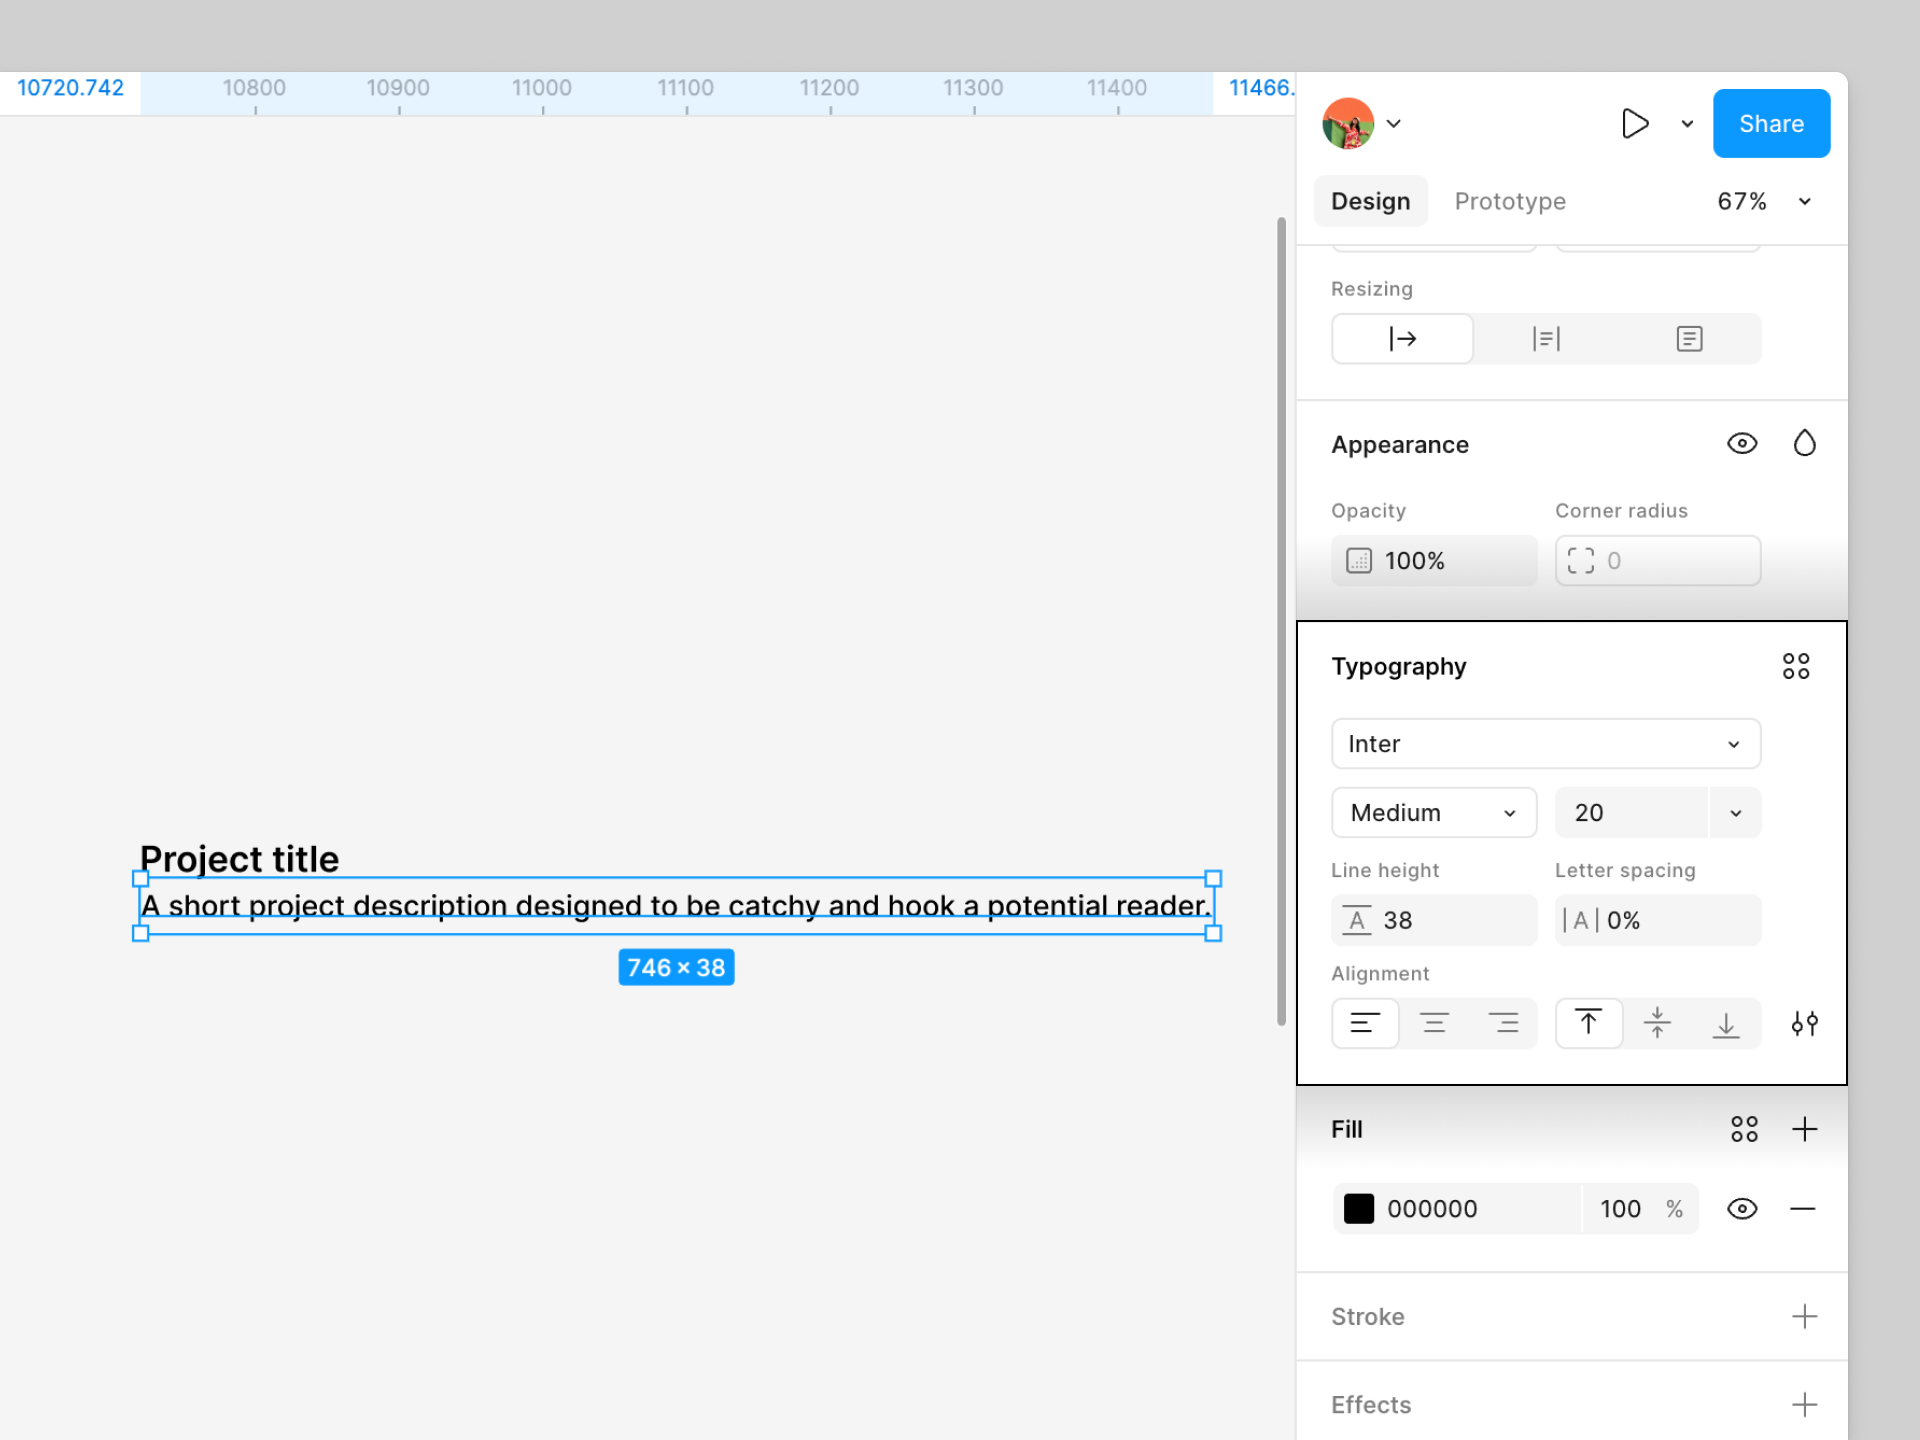Set text align center
Screen dimensions: 1920x1440
coord(1434,1023)
